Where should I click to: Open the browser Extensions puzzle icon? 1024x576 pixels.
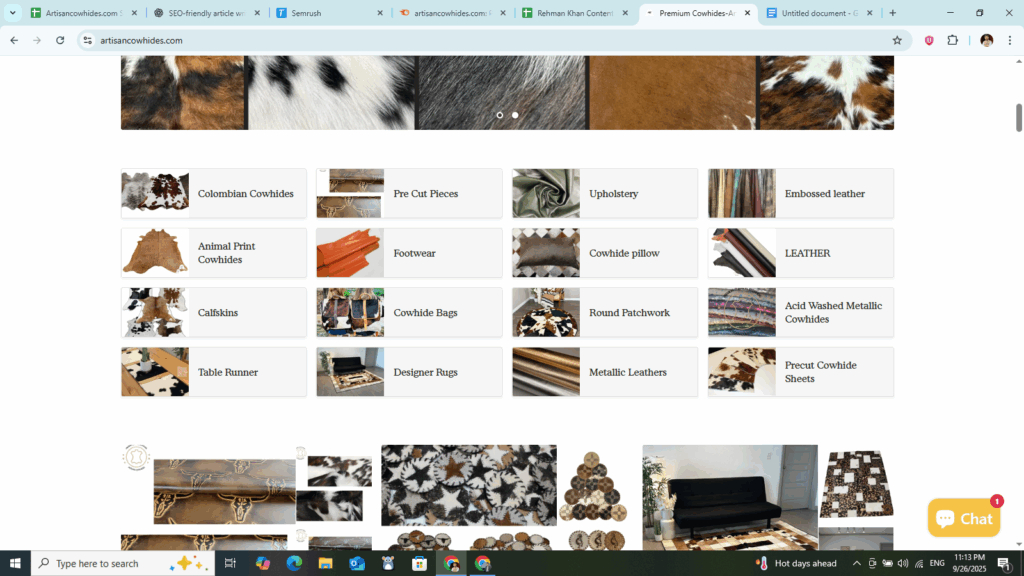point(952,40)
